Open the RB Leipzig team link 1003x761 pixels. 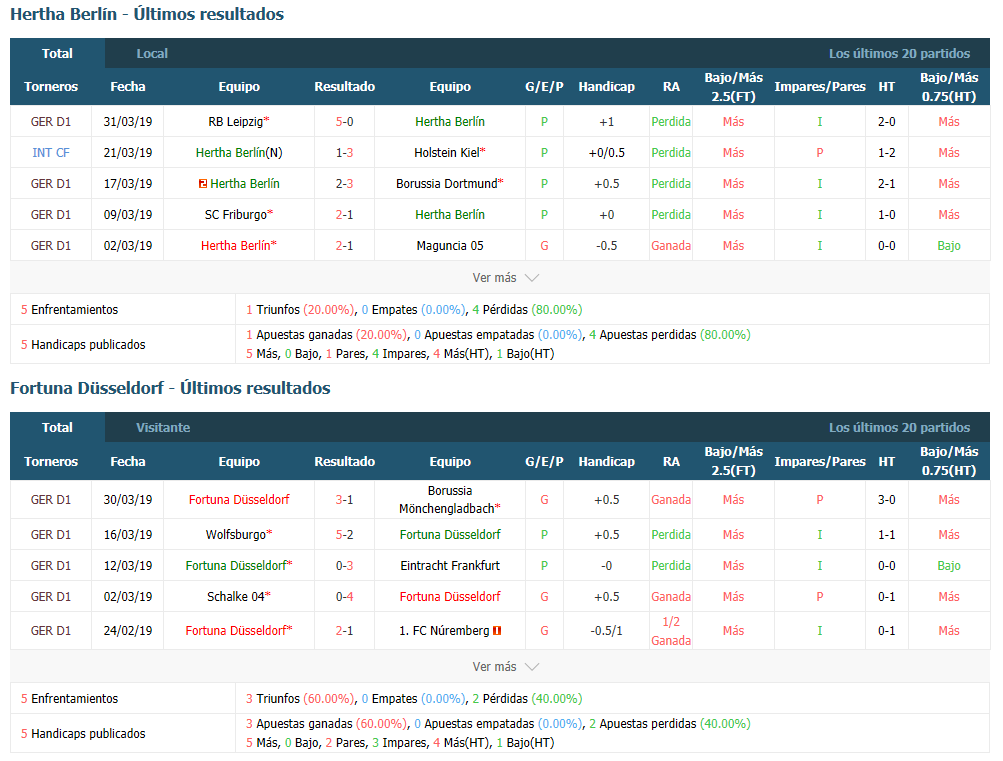point(235,122)
